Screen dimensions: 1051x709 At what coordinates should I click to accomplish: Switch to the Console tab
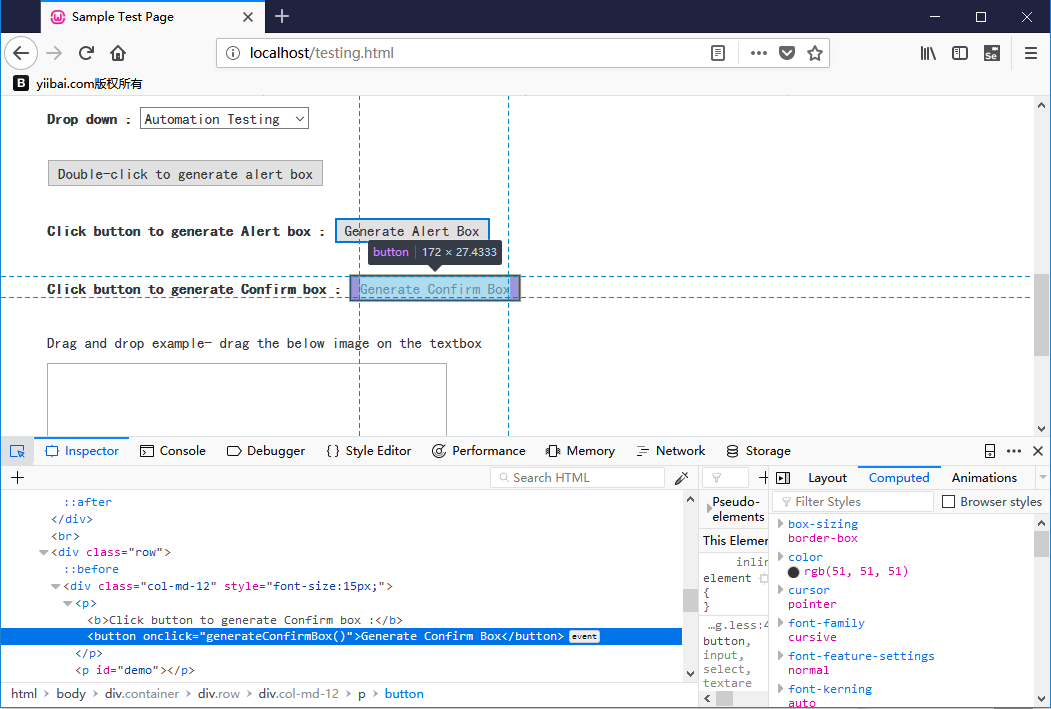coord(173,451)
